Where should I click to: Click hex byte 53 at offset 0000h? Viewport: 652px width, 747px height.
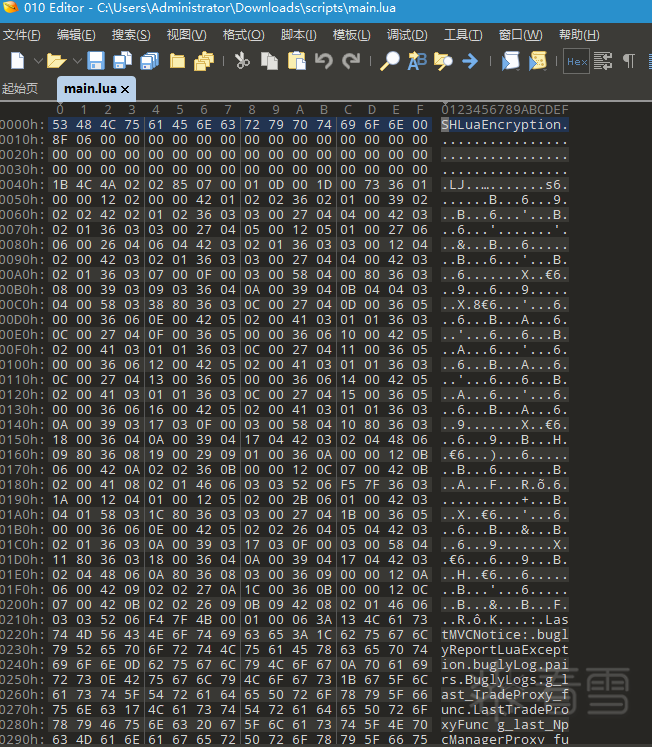tap(60, 125)
